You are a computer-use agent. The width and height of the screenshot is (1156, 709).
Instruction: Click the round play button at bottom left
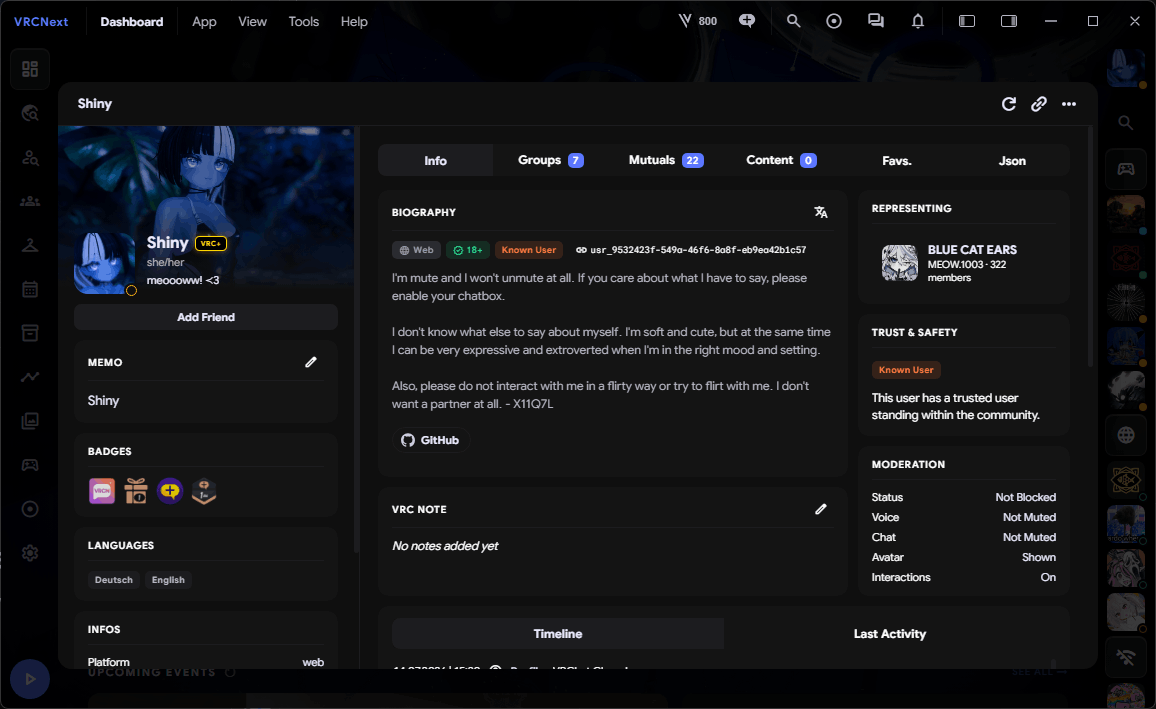point(30,679)
